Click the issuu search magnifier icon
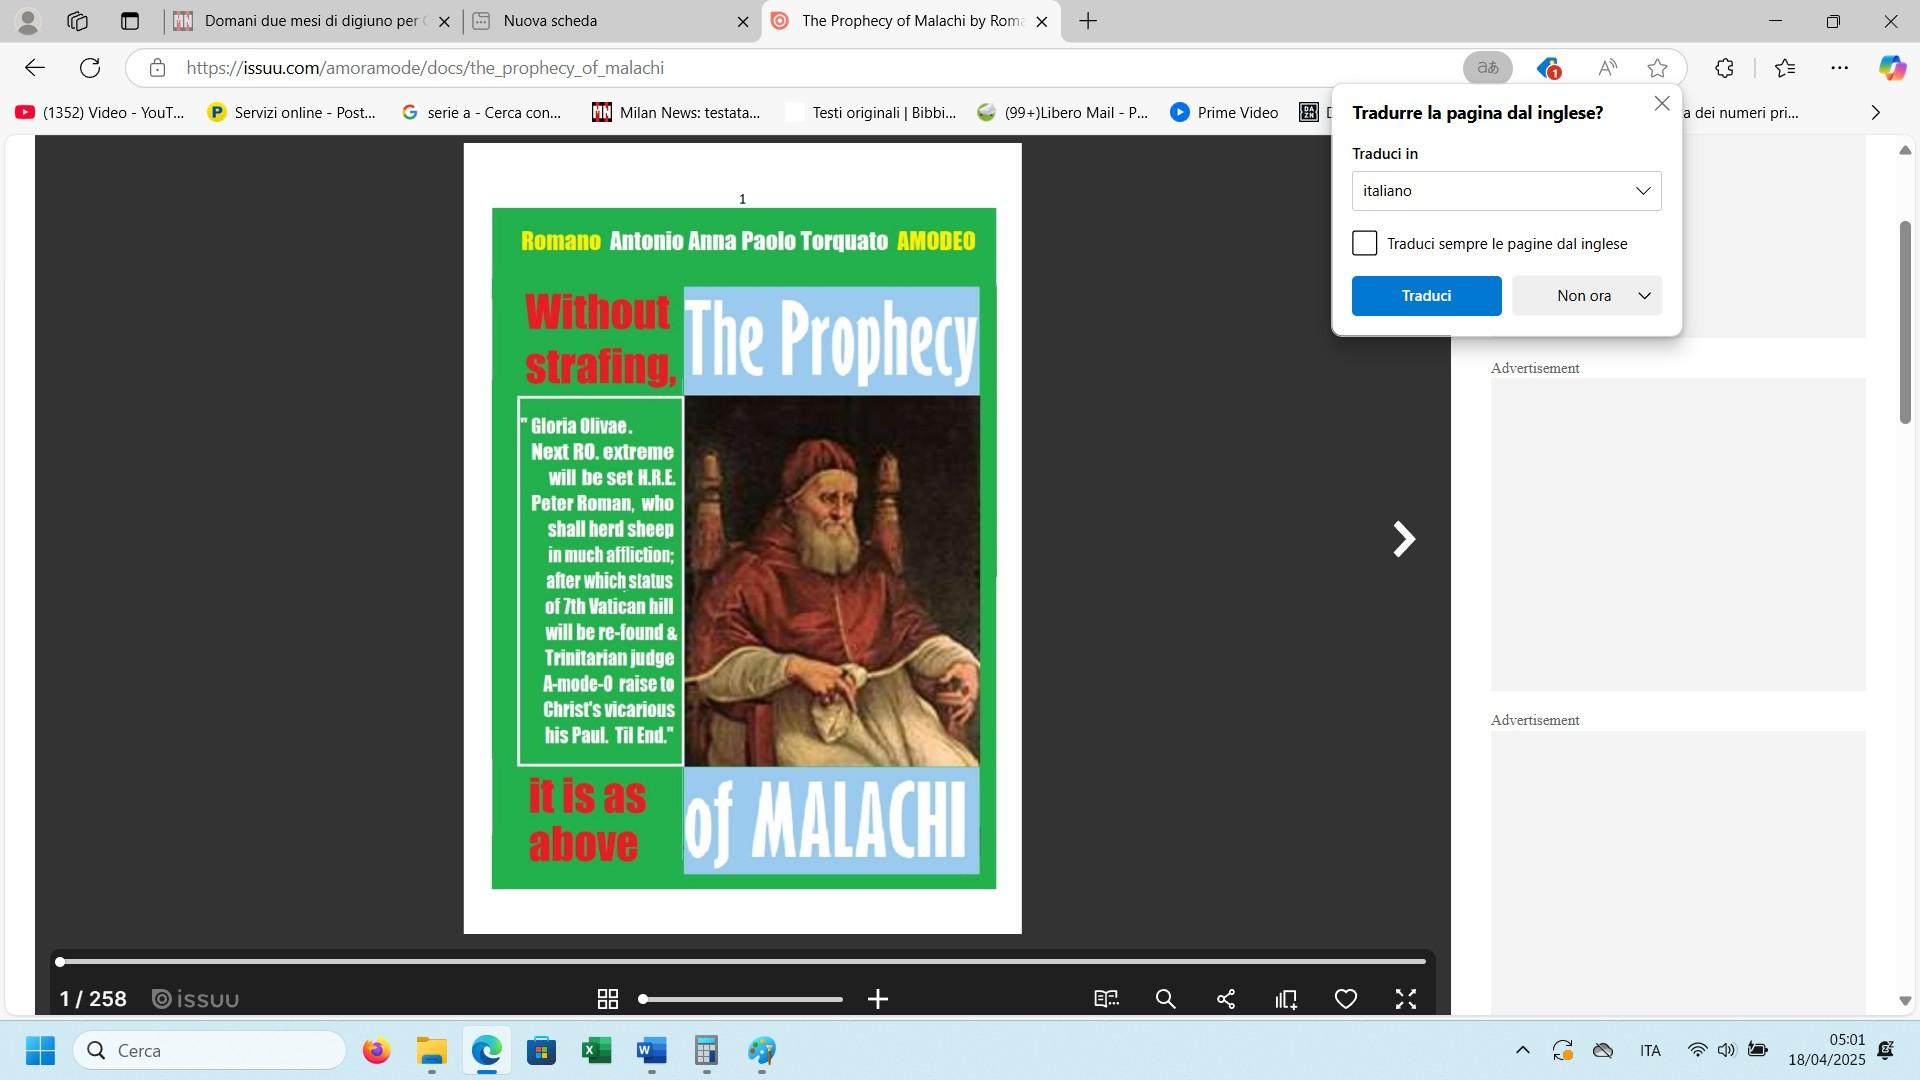Viewport: 1920px width, 1080px height. pyautogui.click(x=1165, y=999)
